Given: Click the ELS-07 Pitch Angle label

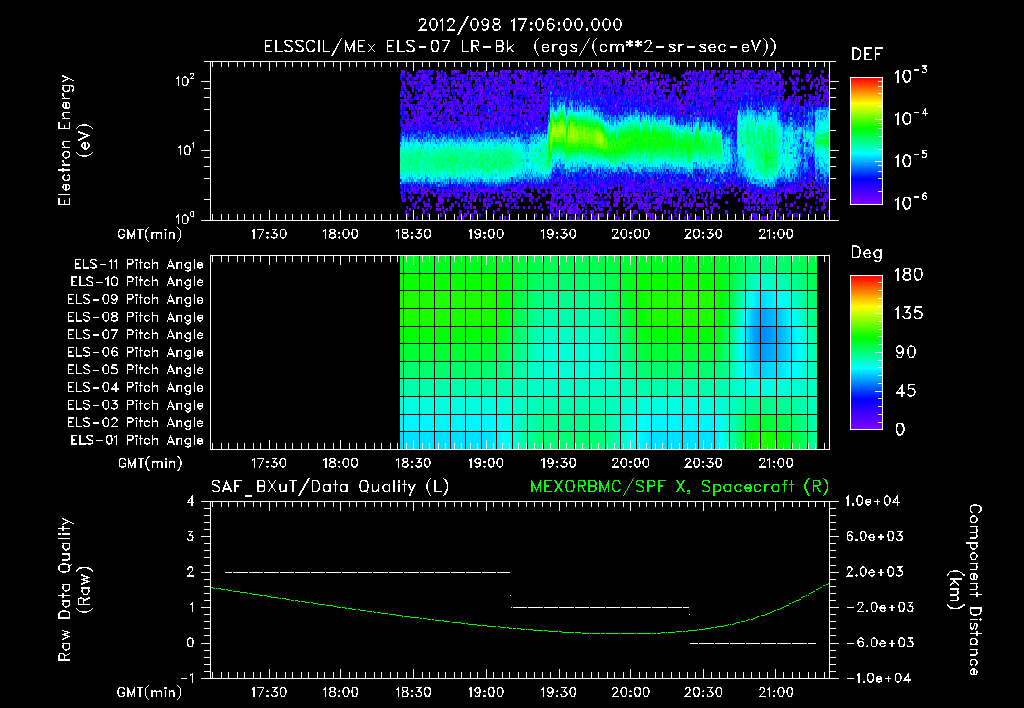Looking at the screenshot, I should click(x=135, y=334).
